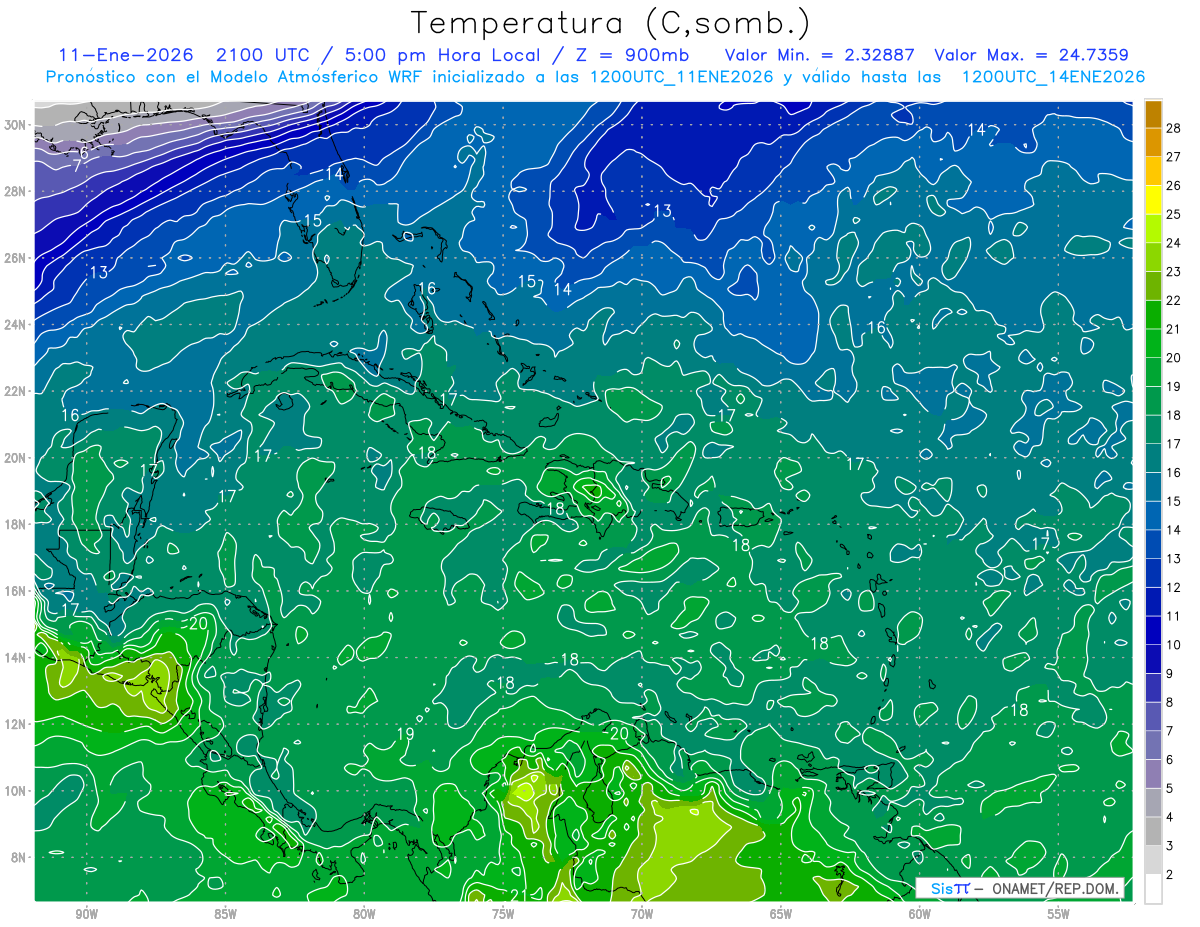Click the colorbar label '7'
The width and height of the screenshot is (1200, 927).
pyautogui.click(x=1170, y=731)
